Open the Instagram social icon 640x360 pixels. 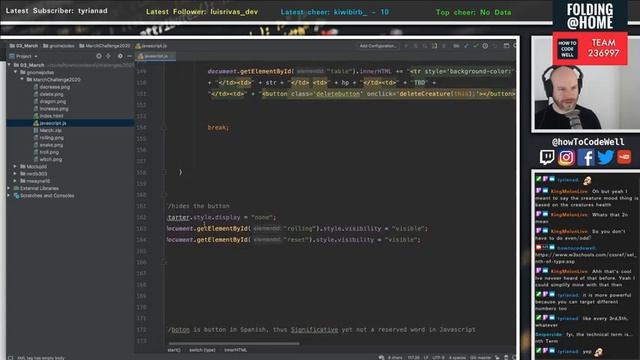point(566,157)
